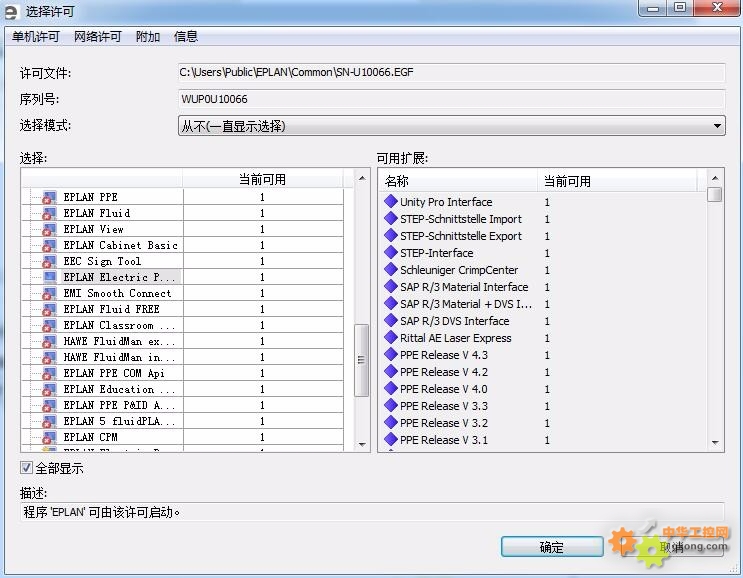Open the 信息 menu
This screenshot has width=743, height=578.
click(186, 36)
